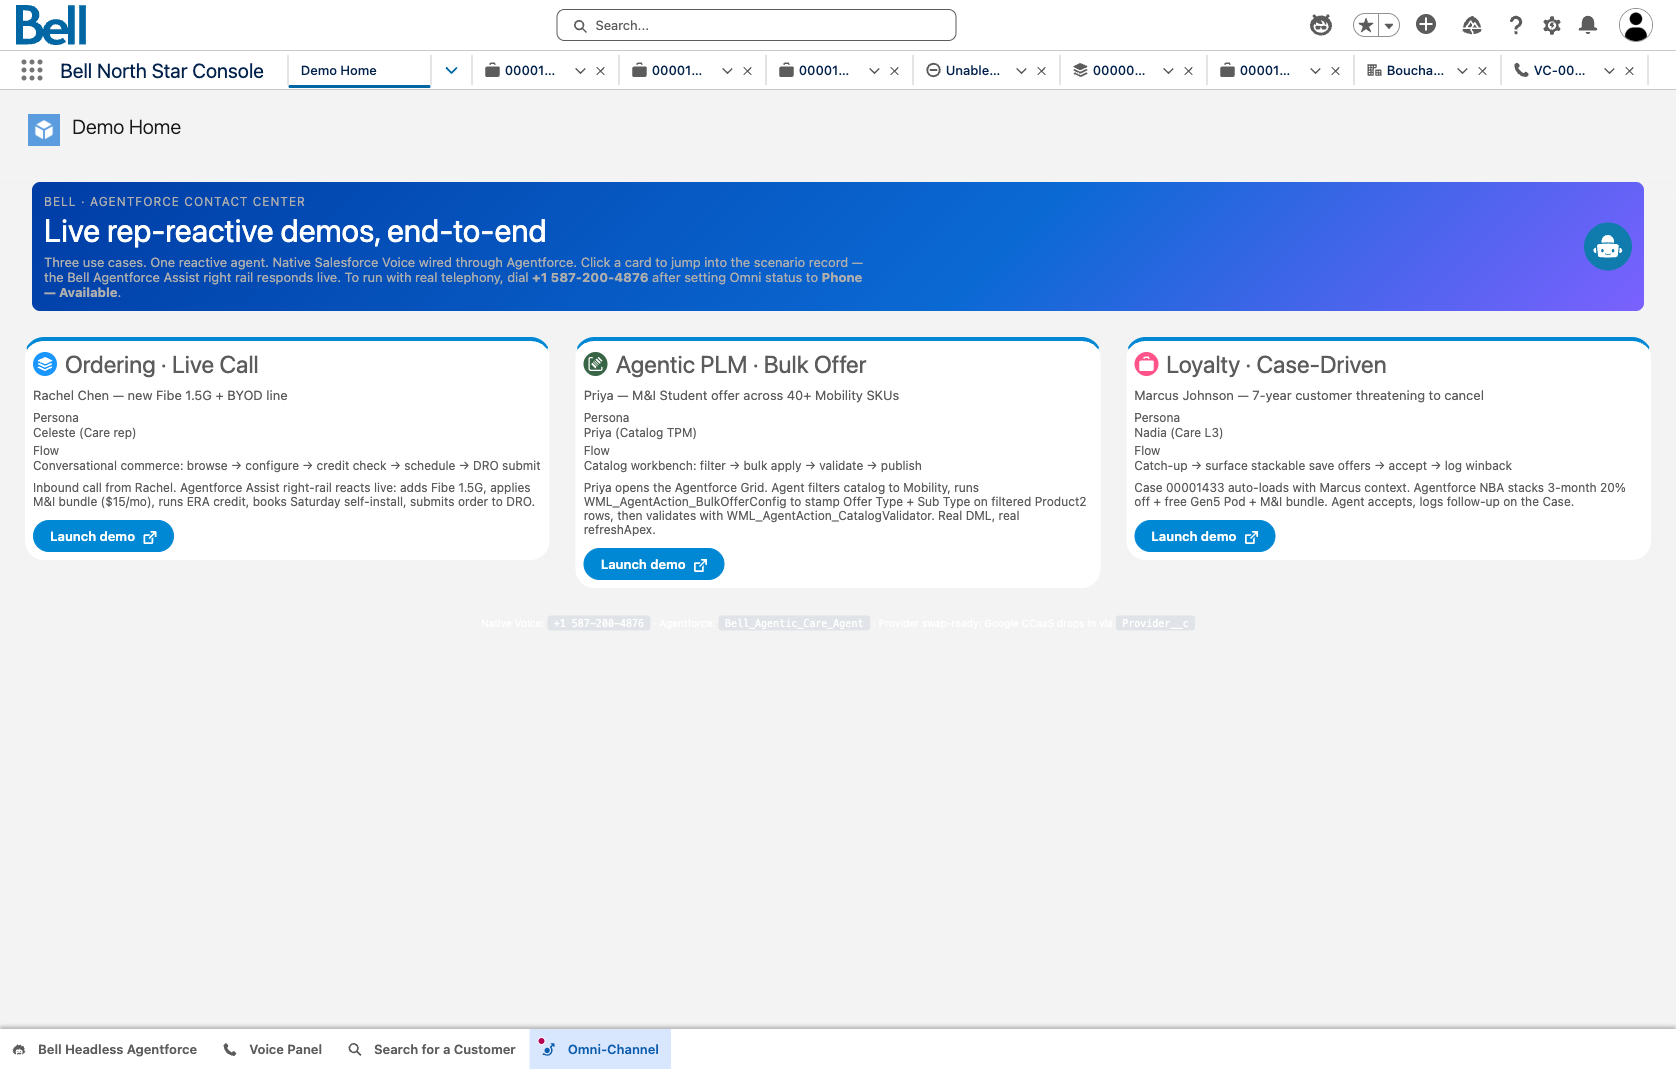Open the Omni-Channel utility
1676x1069 pixels.
click(x=600, y=1049)
